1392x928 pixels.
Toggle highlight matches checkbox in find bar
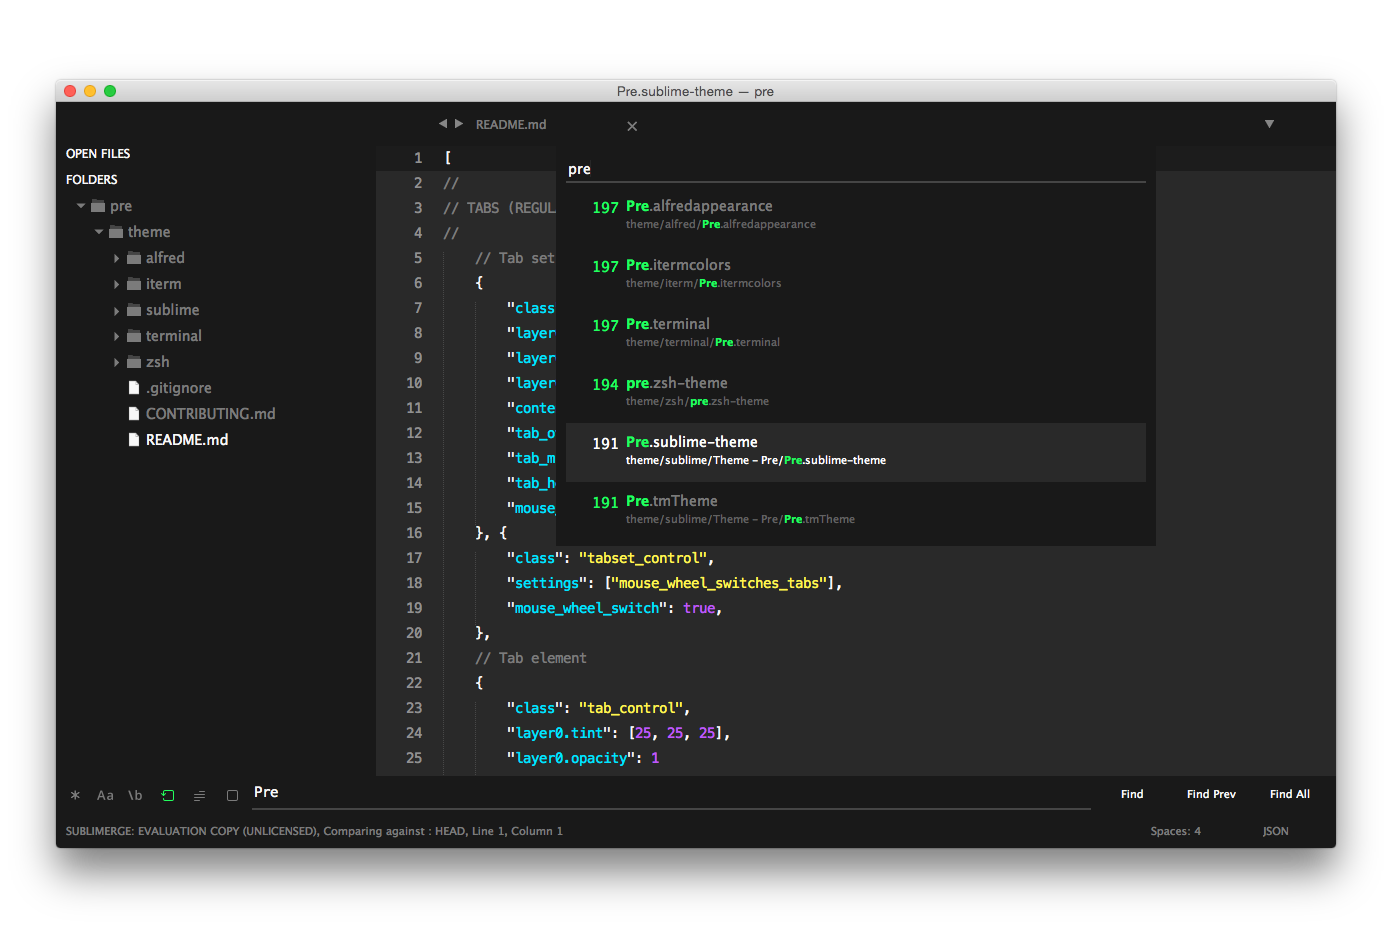[232, 796]
